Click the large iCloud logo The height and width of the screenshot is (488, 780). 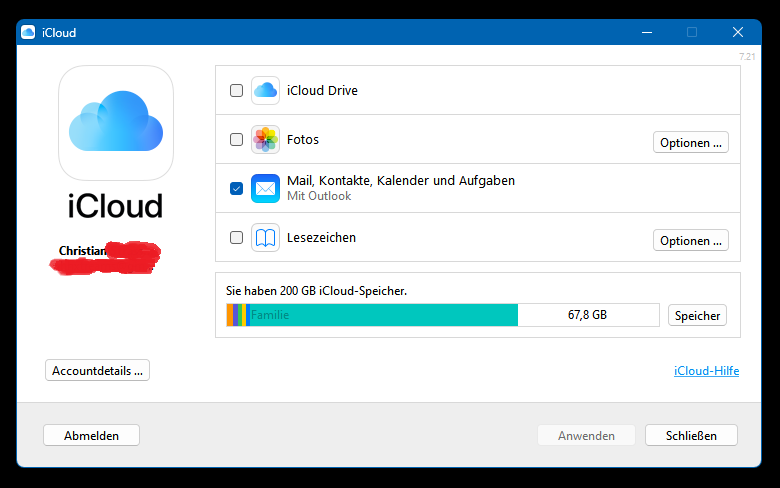tap(116, 123)
